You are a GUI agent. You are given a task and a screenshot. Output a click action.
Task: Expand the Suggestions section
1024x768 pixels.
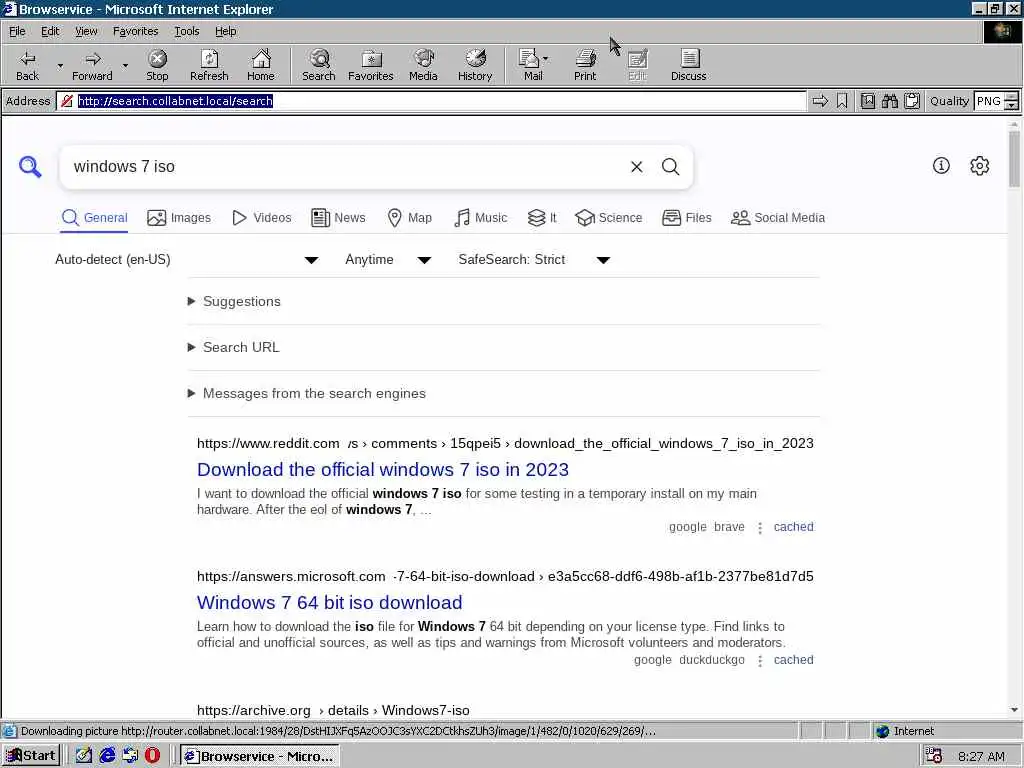[x=234, y=301]
